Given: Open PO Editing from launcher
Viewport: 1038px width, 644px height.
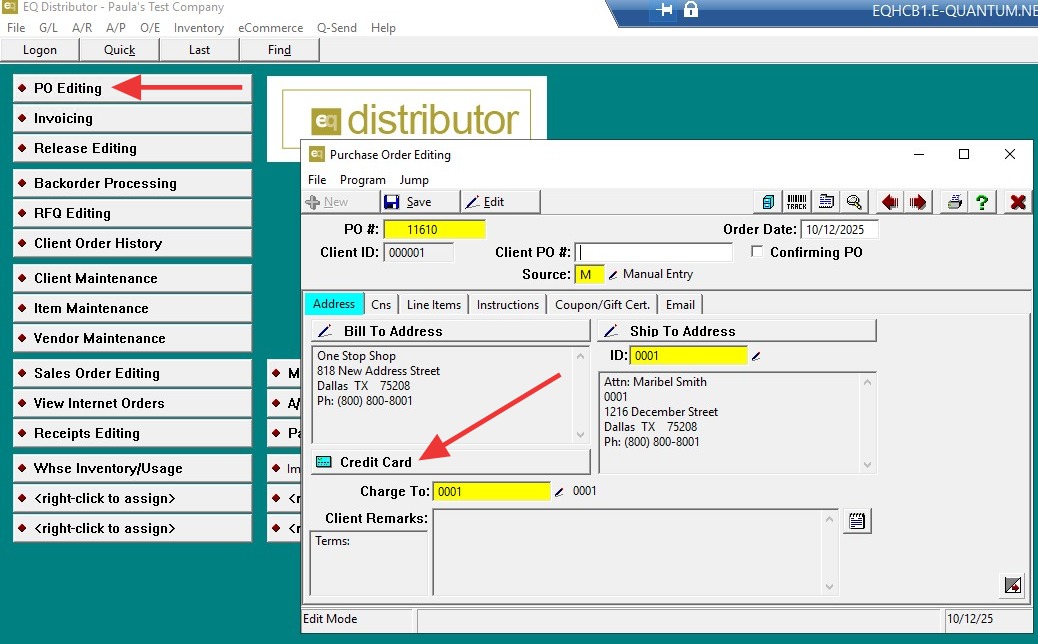Looking at the screenshot, I should point(132,88).
